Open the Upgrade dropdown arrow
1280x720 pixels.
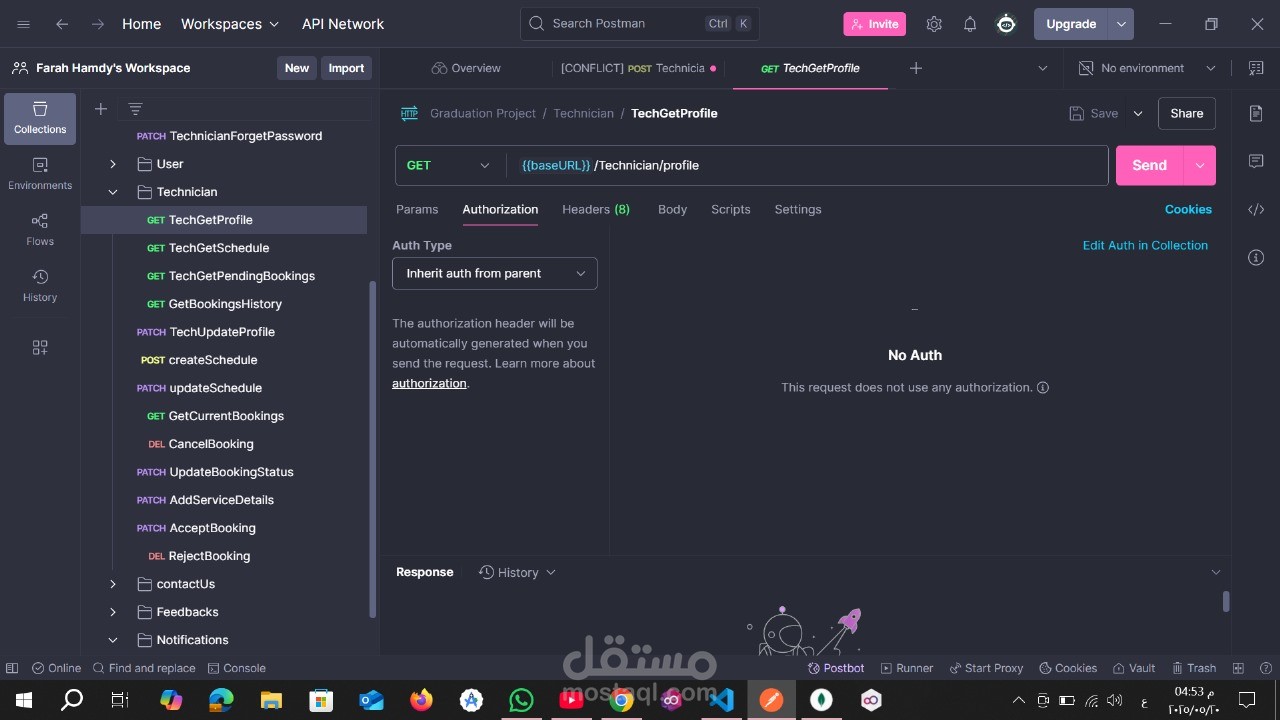pyautogui.click(x=1122, y=24)
